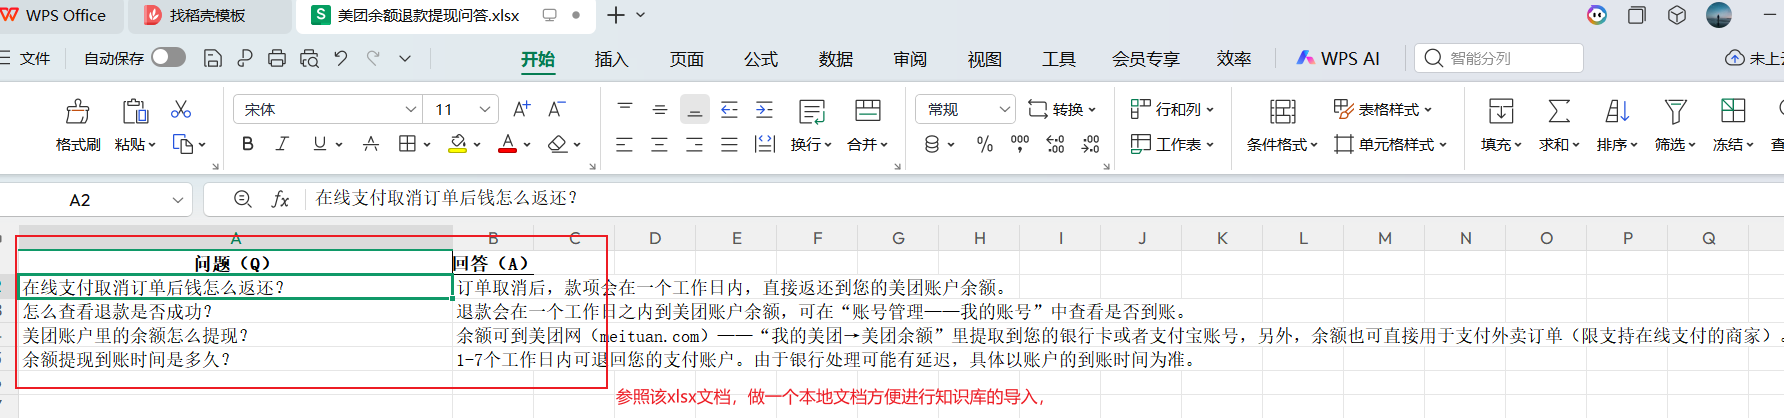Expand the Worksheet (工作表) menu
1784x418 pixels.
[x=1172, y=144]
